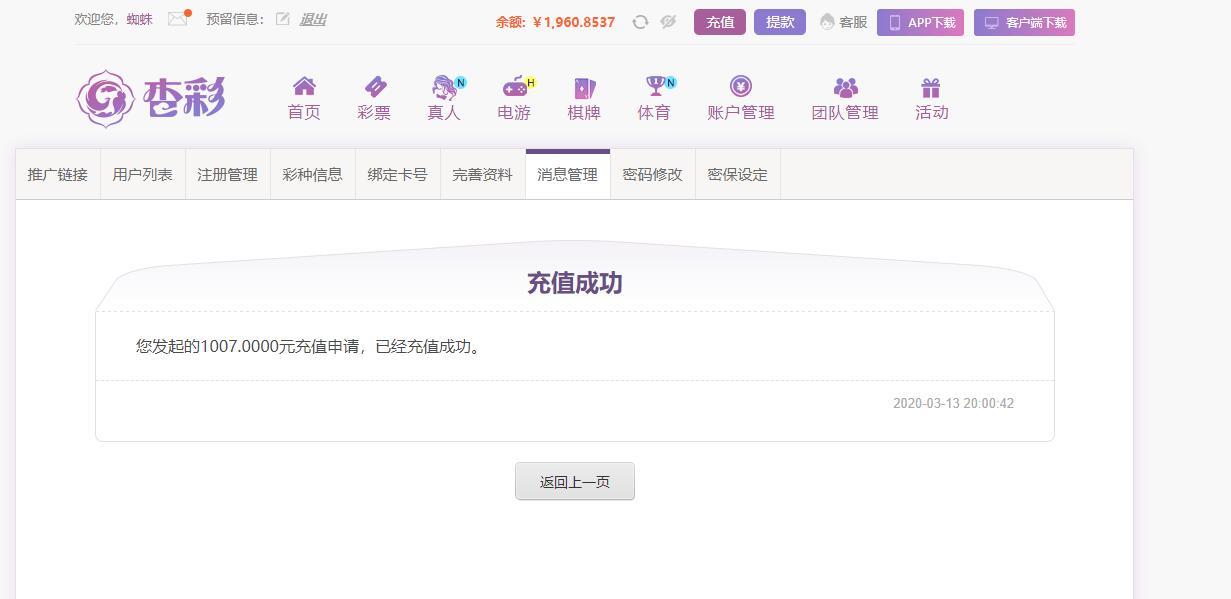Switch to the 密码修改 tab
The width and height of the screenshot is (1231, 599).
click(653, 174)
